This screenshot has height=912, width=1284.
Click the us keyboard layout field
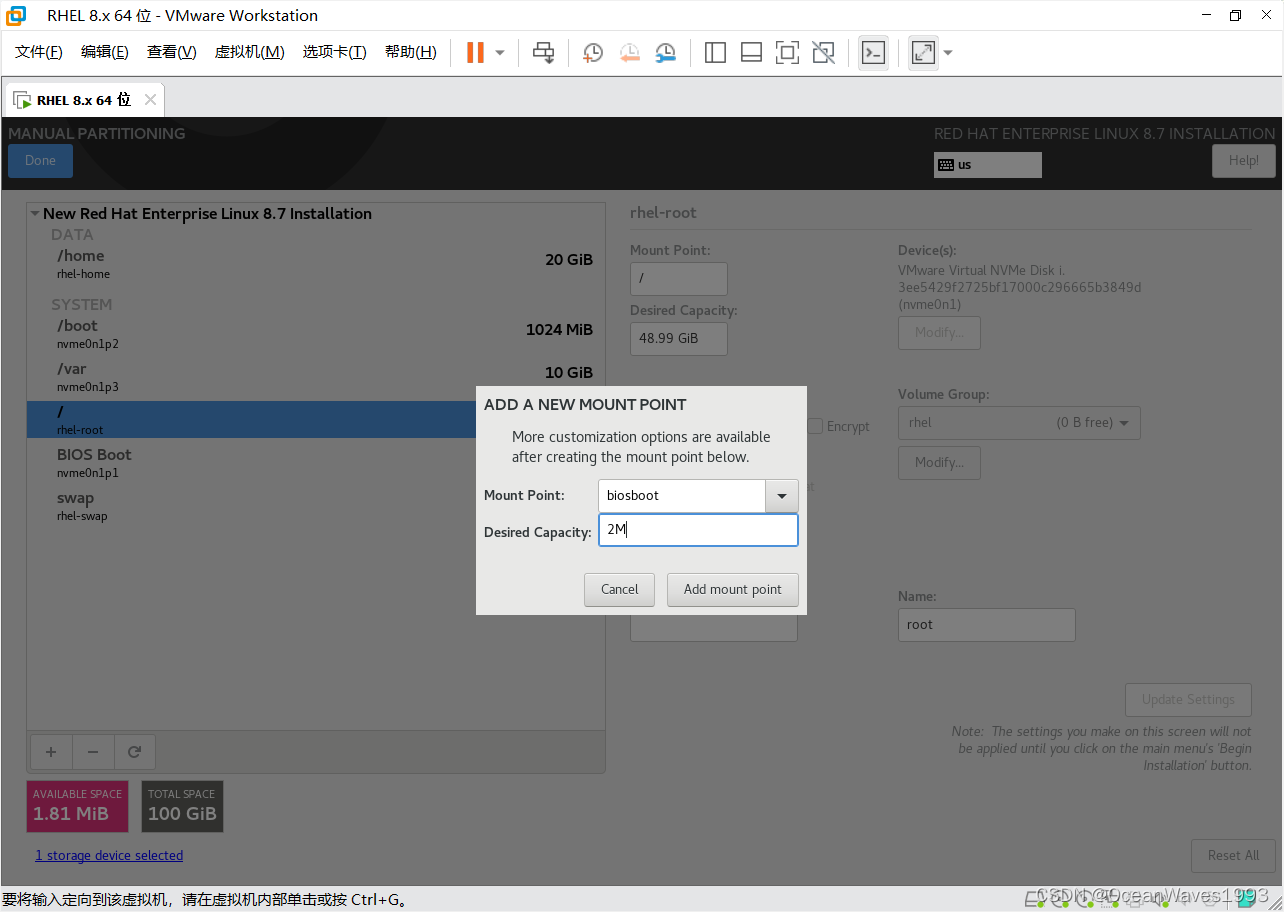pos(988,165)
